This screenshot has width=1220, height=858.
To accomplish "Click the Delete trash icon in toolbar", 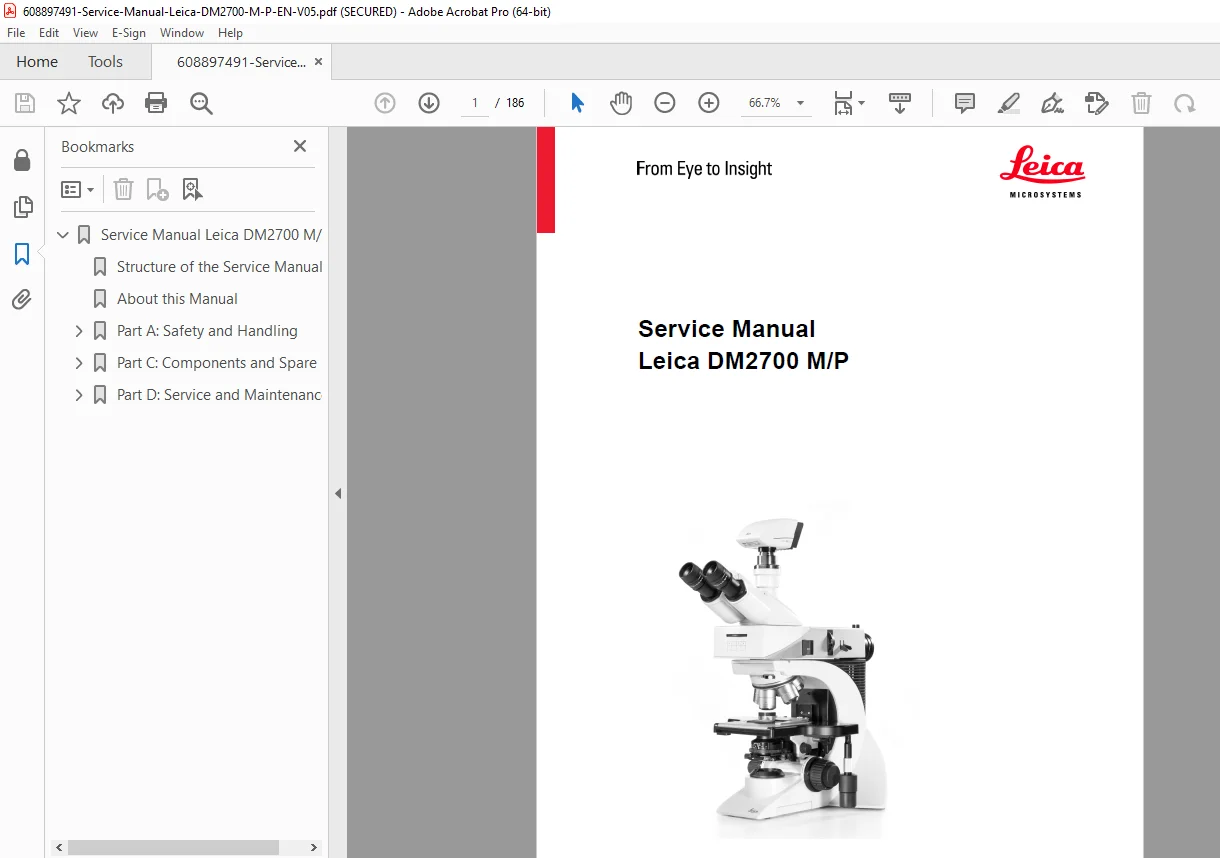I will 1141,103.
